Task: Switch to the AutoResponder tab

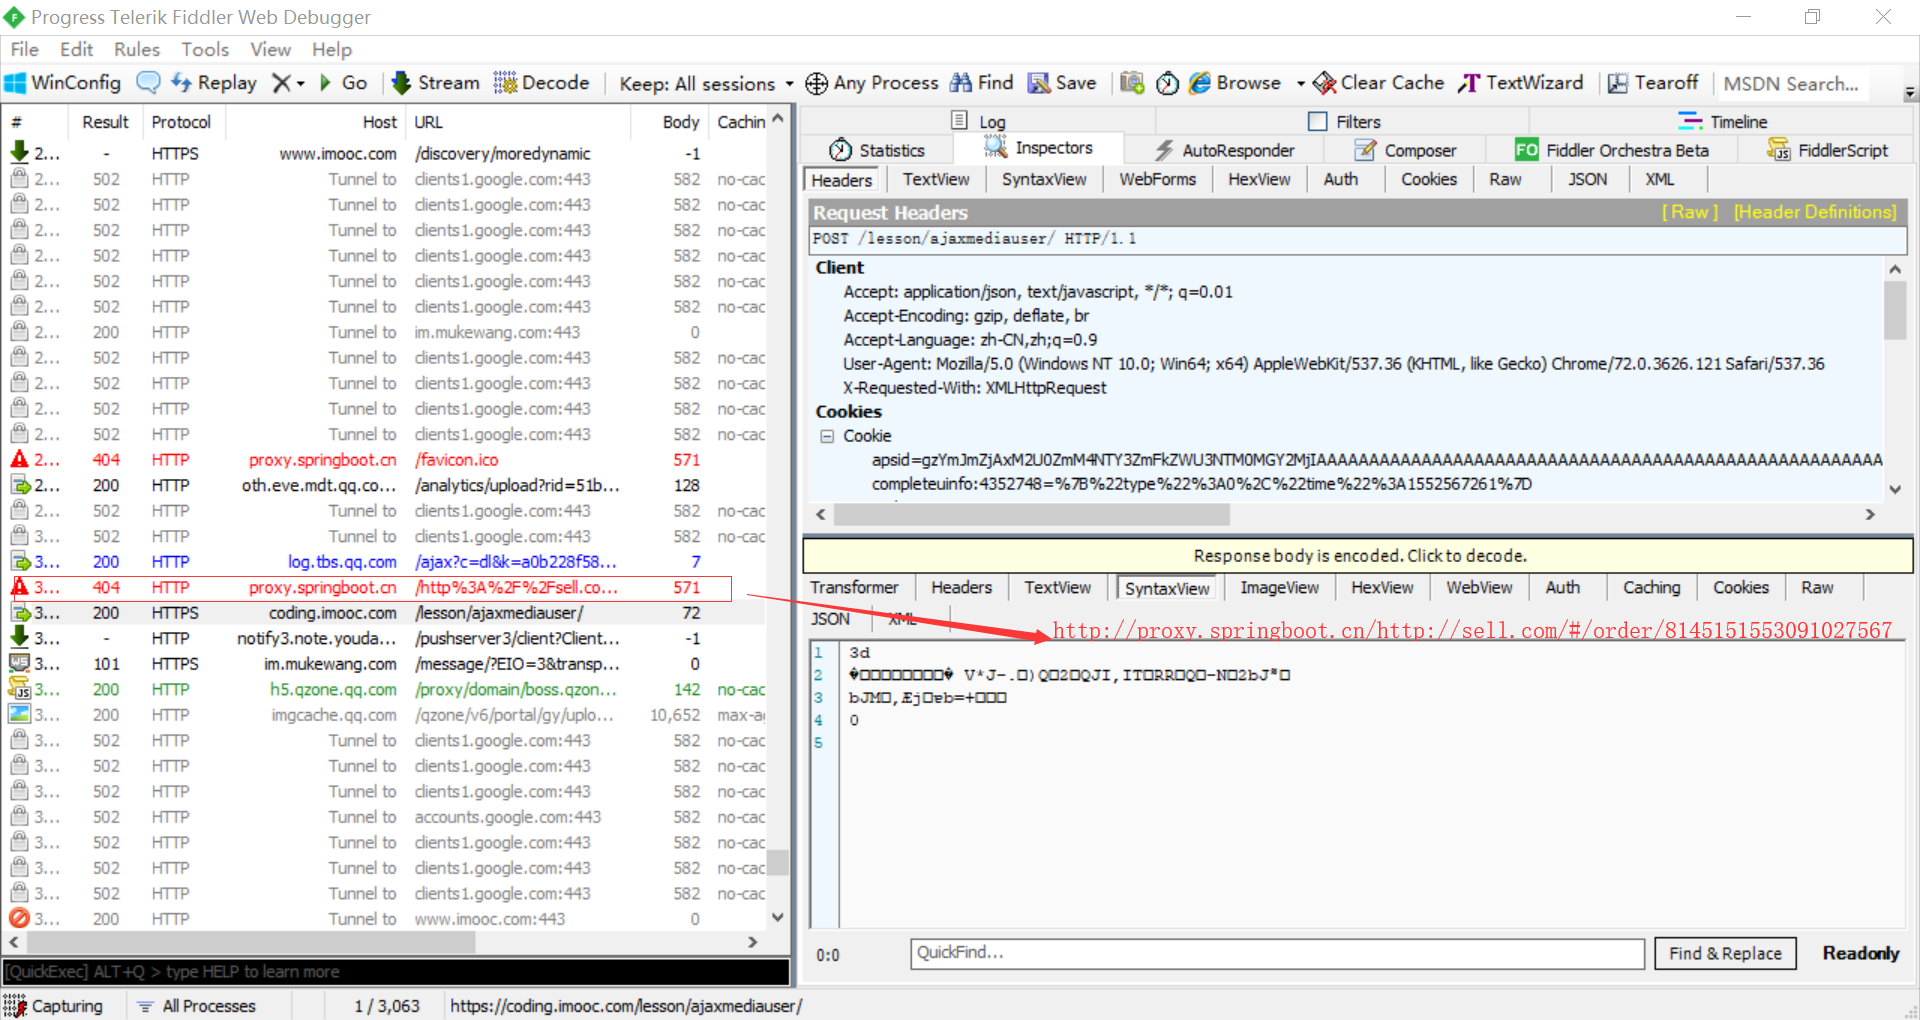Action: pos(1224,150)
